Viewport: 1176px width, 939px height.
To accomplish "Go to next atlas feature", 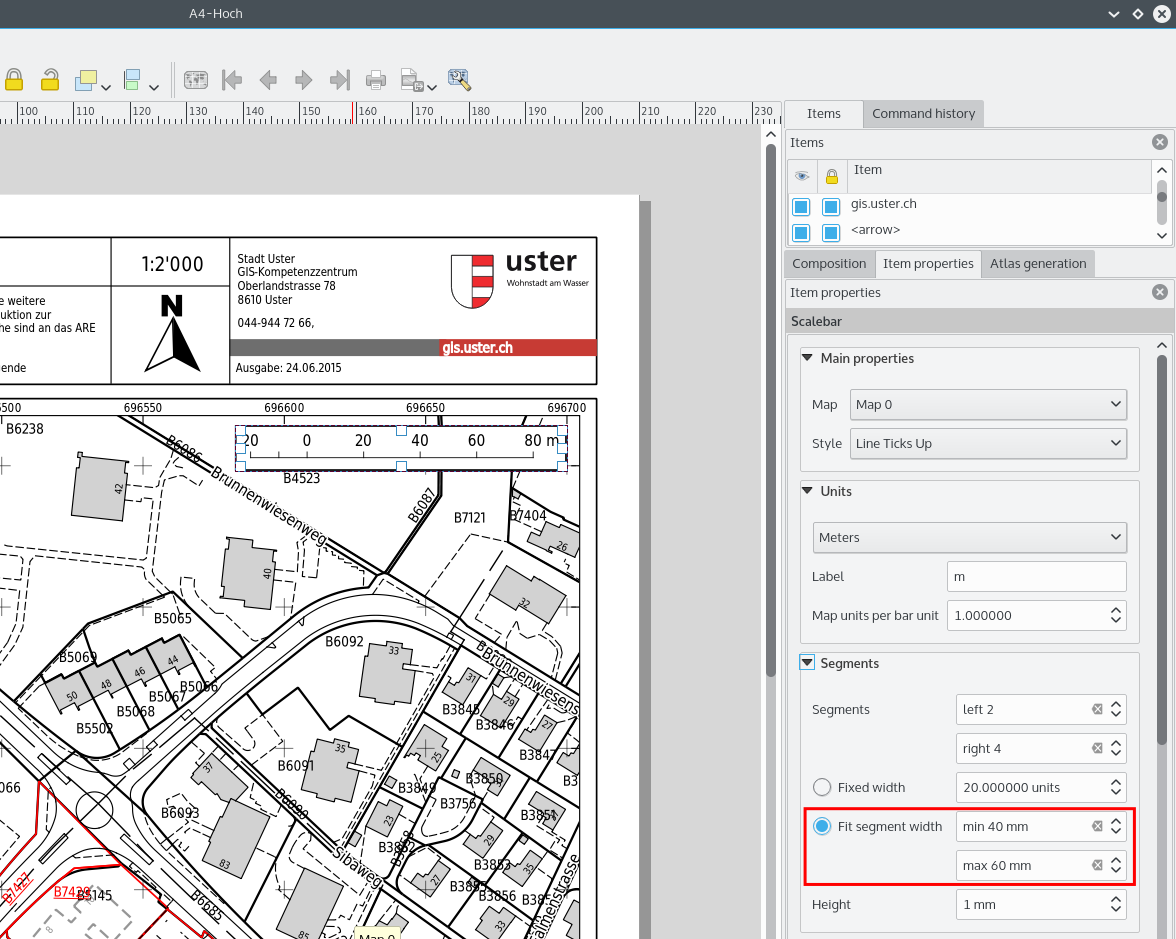I will (304, 80).
